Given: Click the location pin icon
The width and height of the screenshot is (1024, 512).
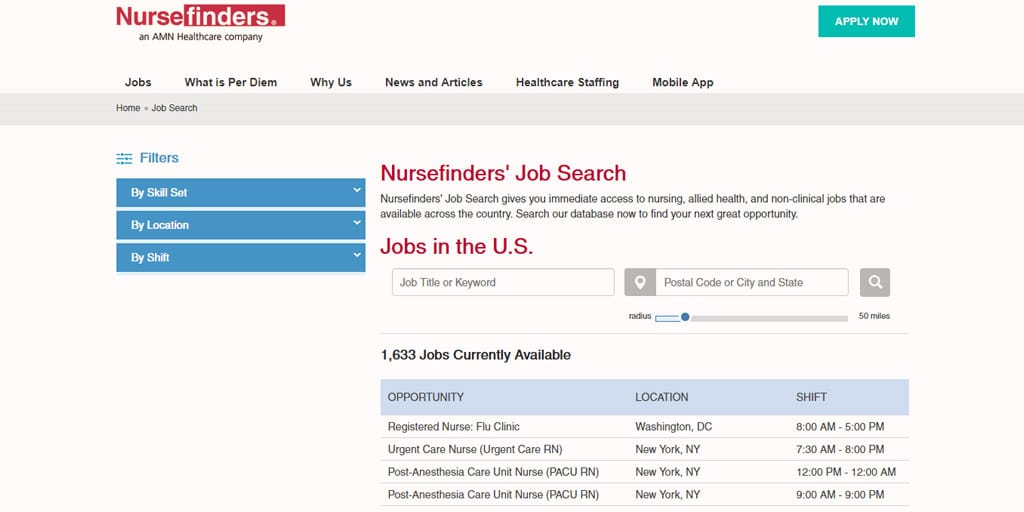Looking at the screenshot, I should pos(640,282).
